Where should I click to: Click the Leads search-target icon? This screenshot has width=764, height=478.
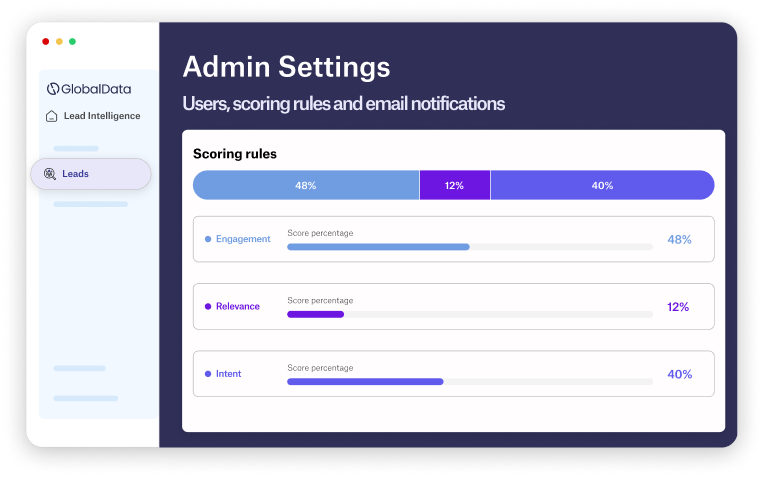point(50,173)
